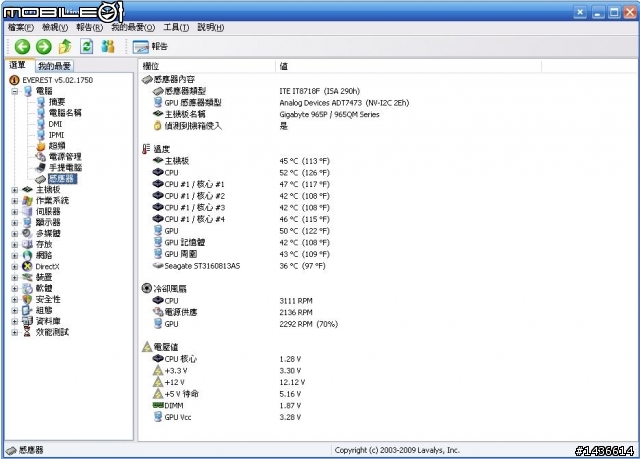Click the GPU Vcc row icon
640x459 pixels.
click(158, 417)
